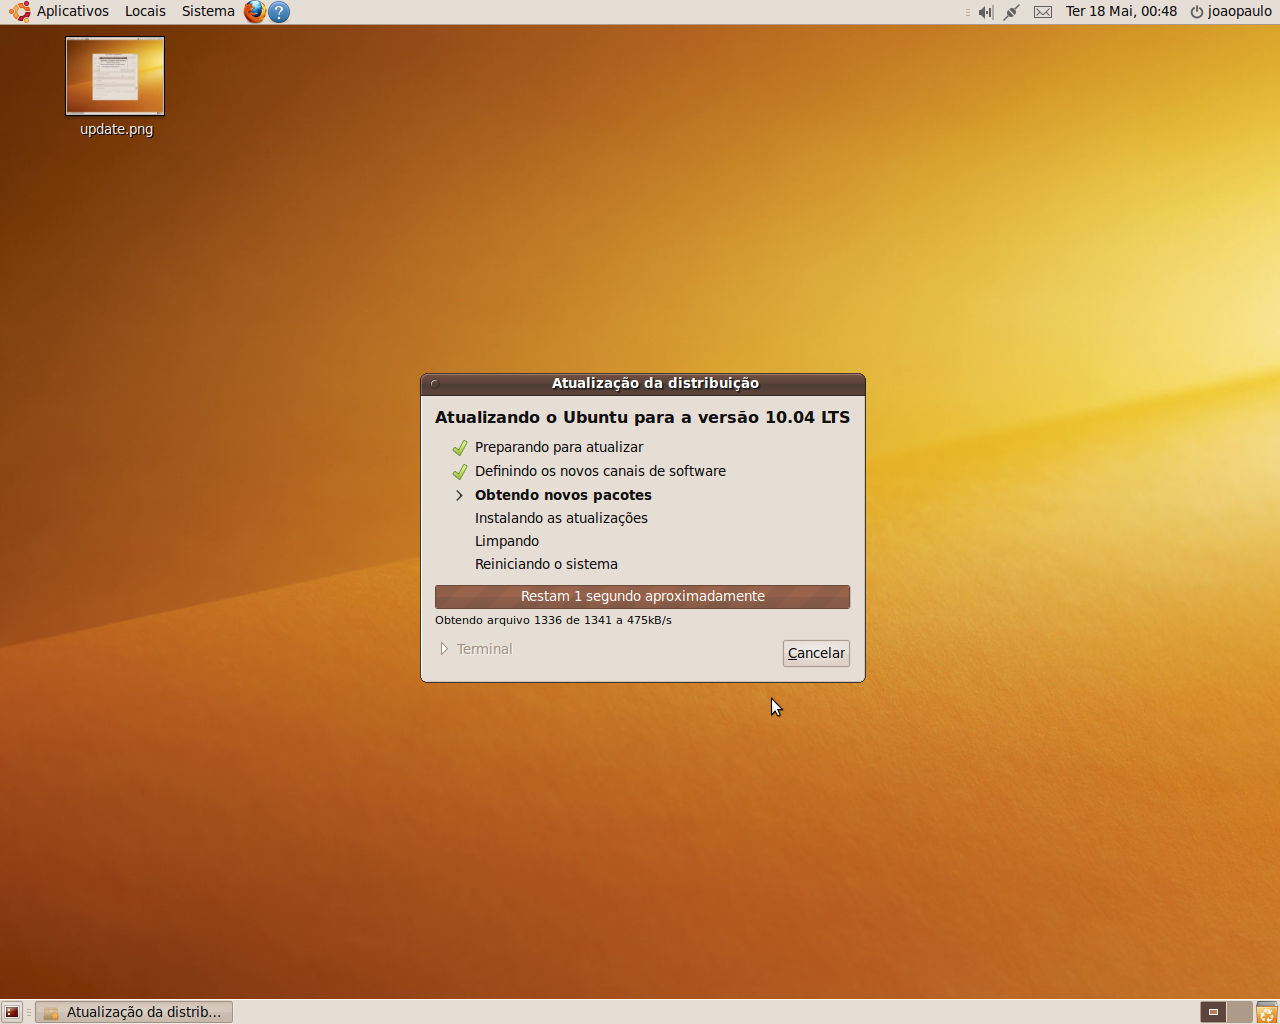The width and height of the screenshot is (1280, 1024).
Task: Click the volume speaker icon
Action: pos(986,12)
